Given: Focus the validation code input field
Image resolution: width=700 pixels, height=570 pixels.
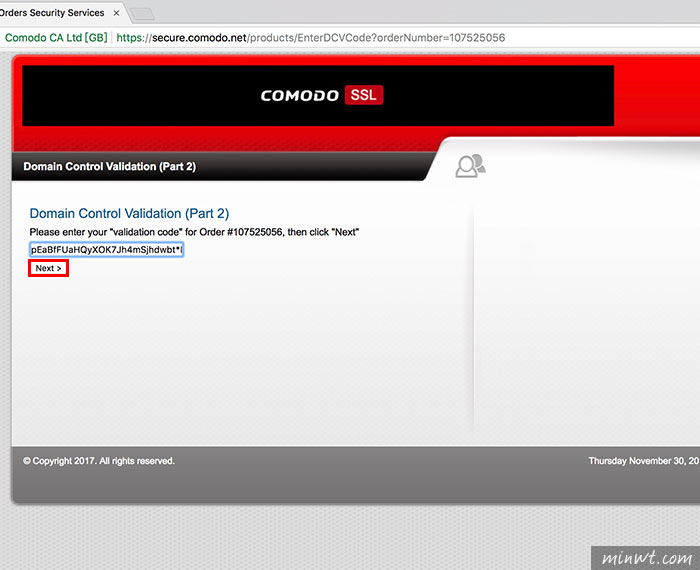Looking at the screenshot, I should (x=106, y=250).
